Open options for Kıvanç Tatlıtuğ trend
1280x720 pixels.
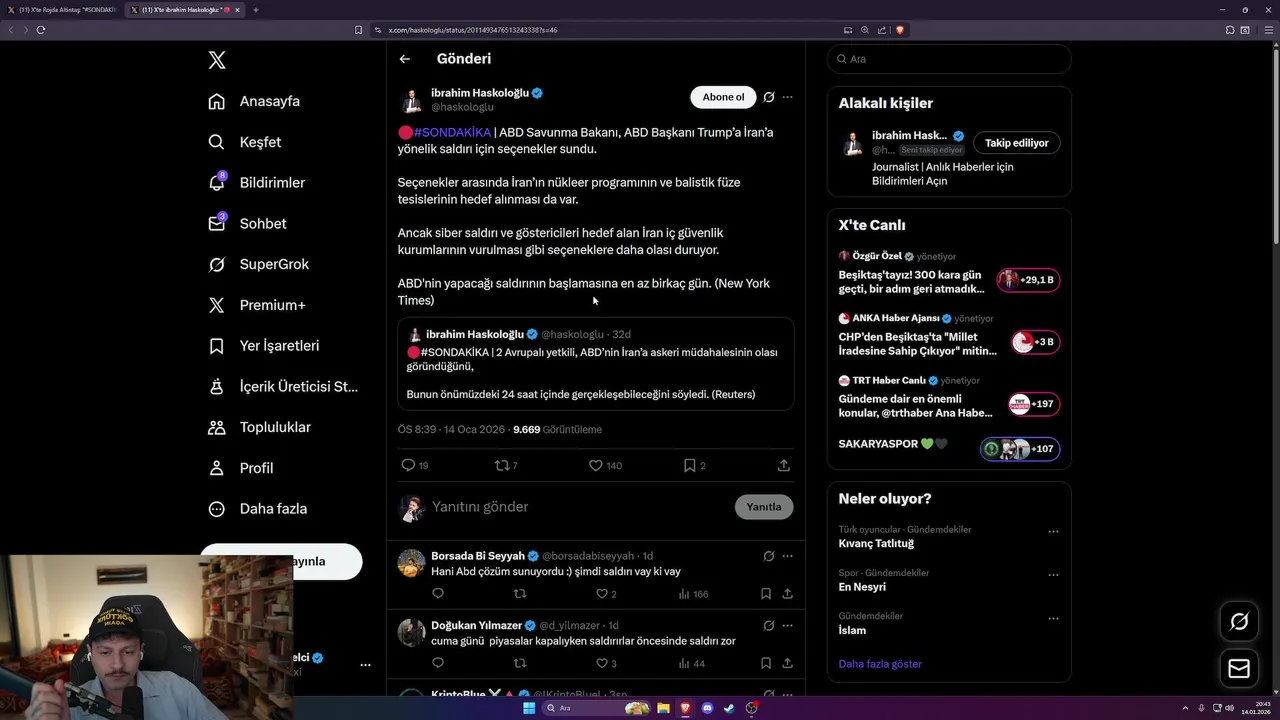click(1053, 532)
